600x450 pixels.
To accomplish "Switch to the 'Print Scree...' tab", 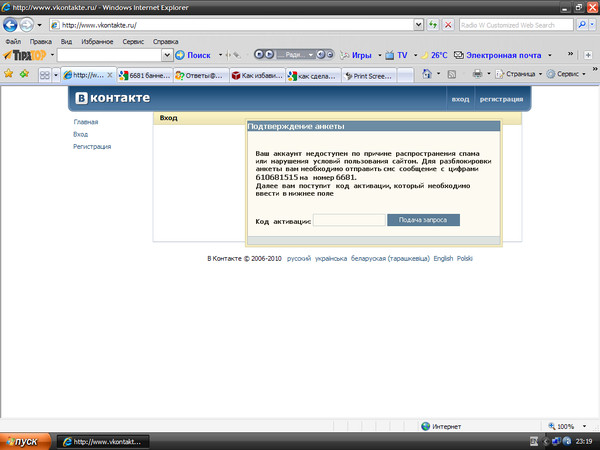I will tap(369, 75).
